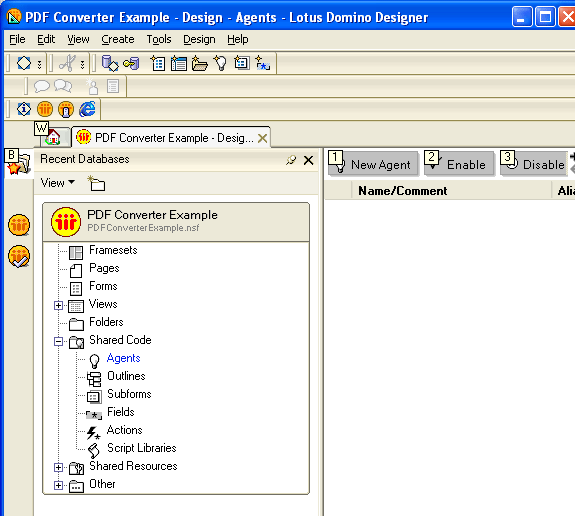Expand the Views tree node
575x516 pixels.
(58, 305)
